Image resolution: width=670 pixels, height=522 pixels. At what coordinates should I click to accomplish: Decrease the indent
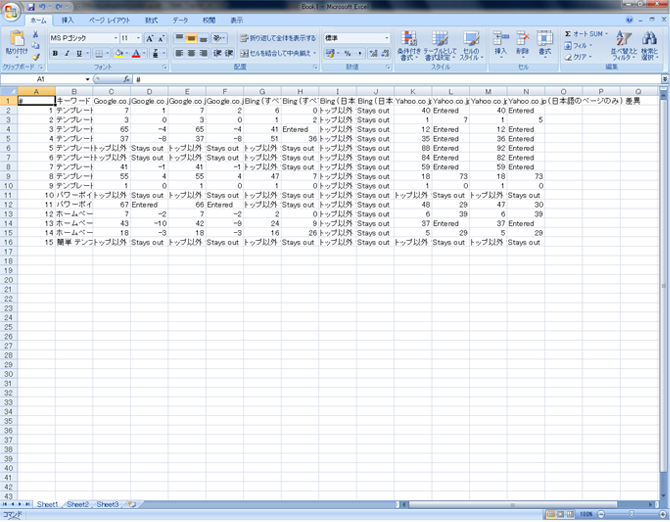pos(217,53)
